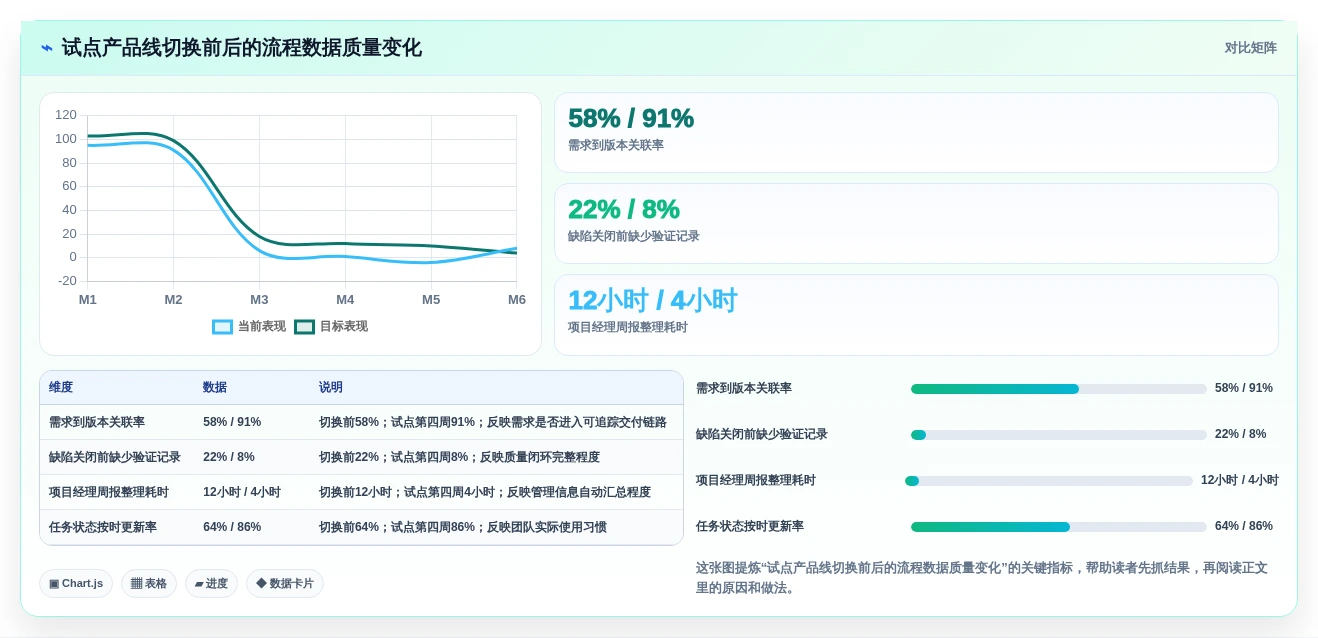Image resolution: width=1318 pixels, height=638 pixels.
Task: Click the 22% / 8% progress value label
Action: tap(1241, 435)
